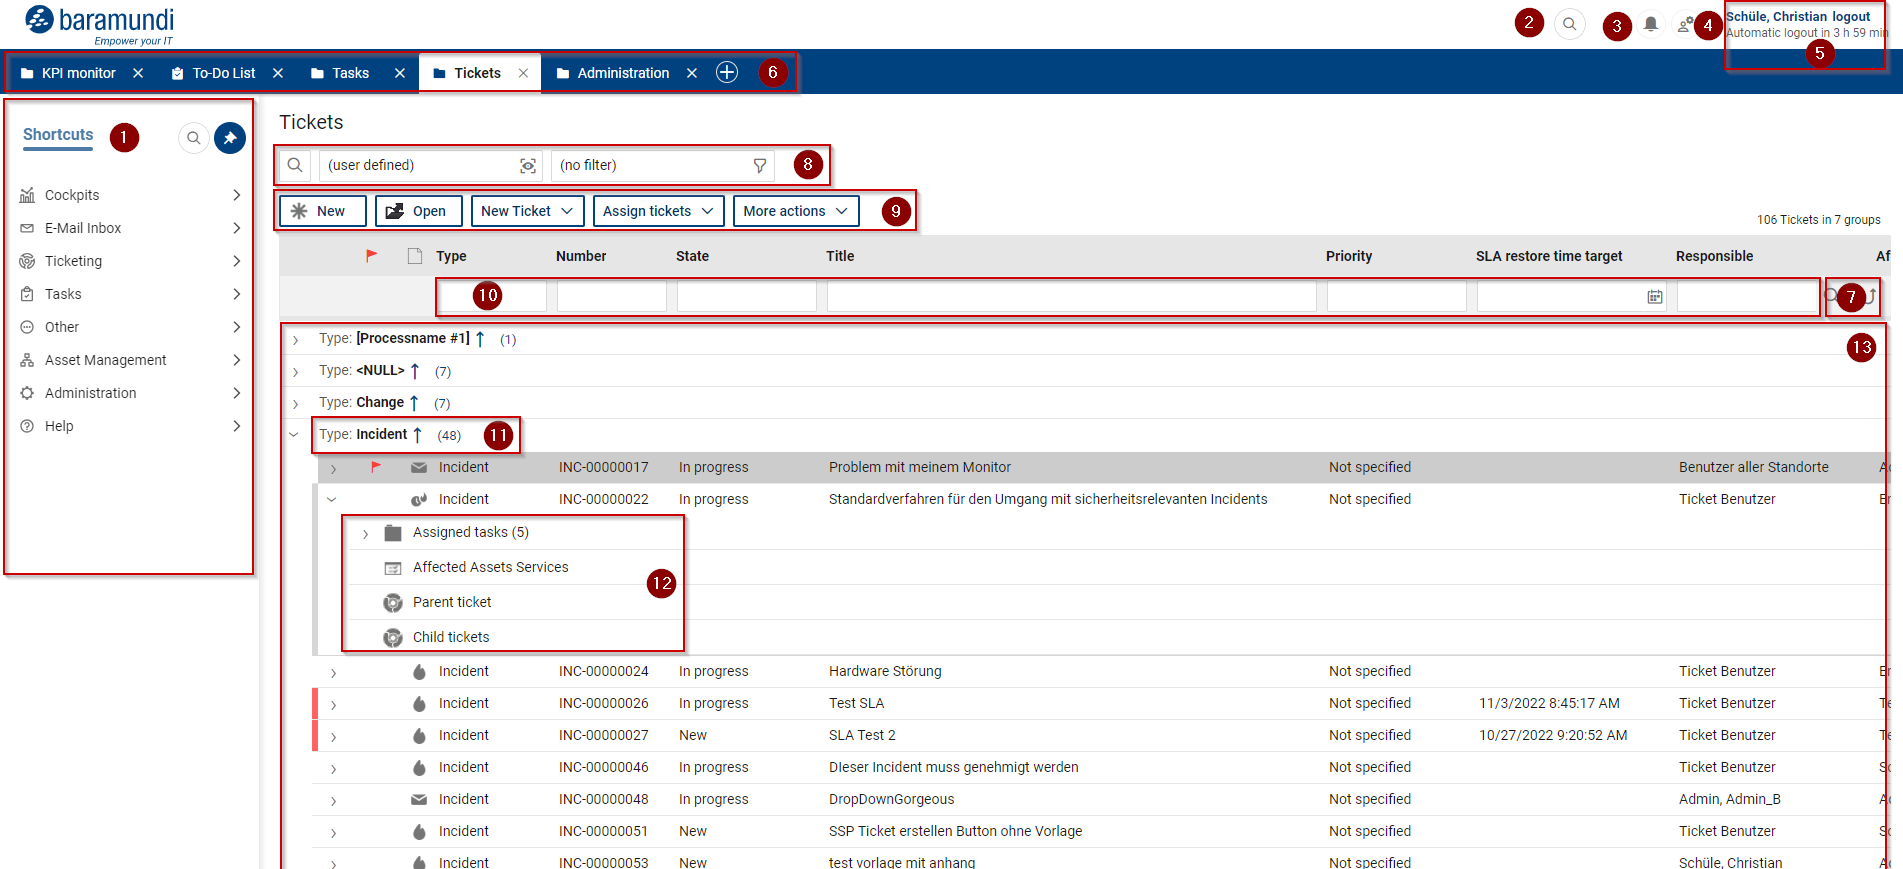Screen dimensions: 1903x869
Task: Close the Administration tab
Action: [692, 73]
